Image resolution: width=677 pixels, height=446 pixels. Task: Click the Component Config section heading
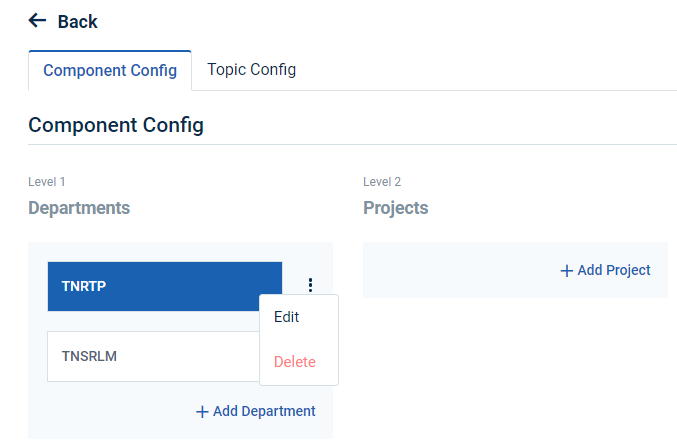(x=116, y=125)
